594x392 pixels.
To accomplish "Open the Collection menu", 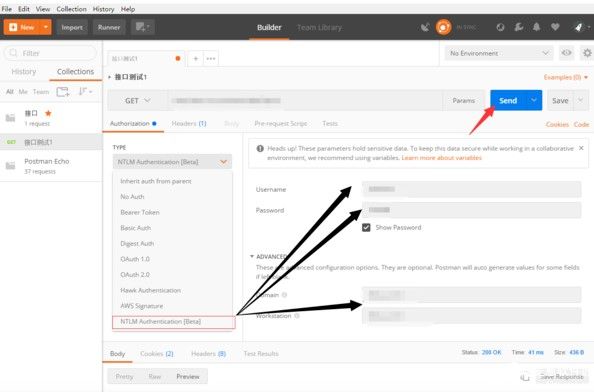I will click(72, 9).
